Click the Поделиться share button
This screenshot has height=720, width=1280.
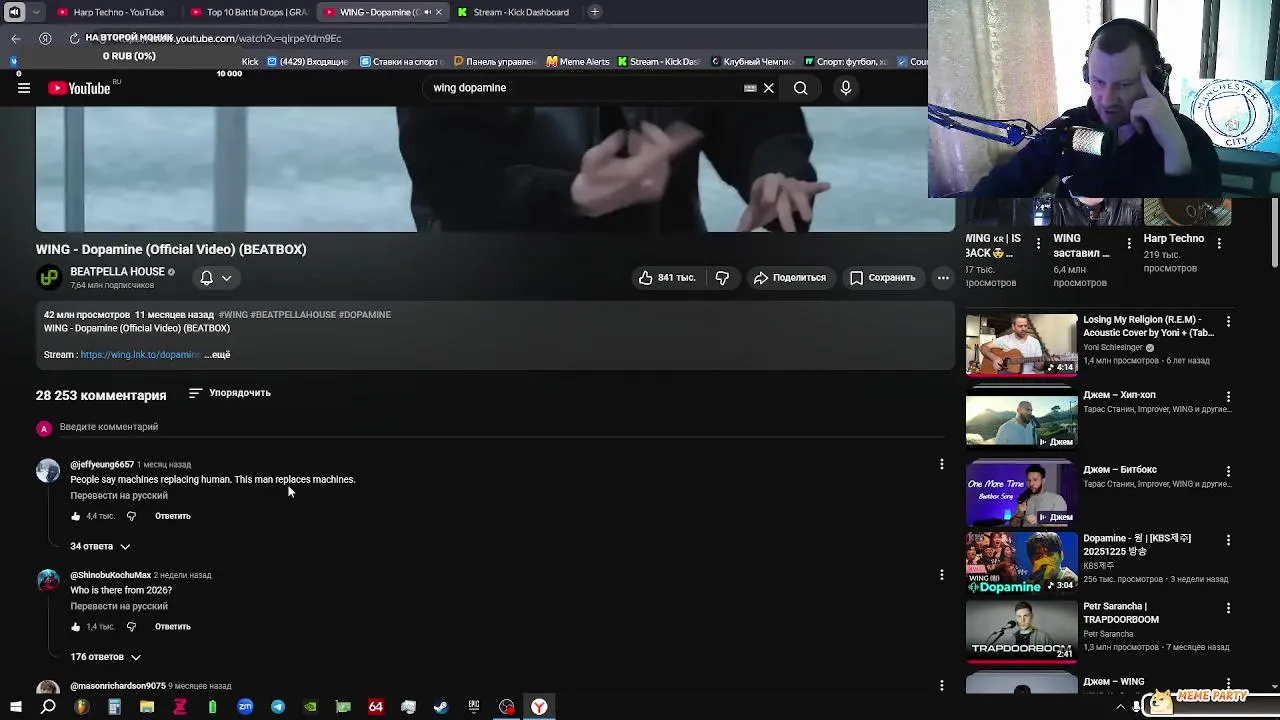click(790, 278)
